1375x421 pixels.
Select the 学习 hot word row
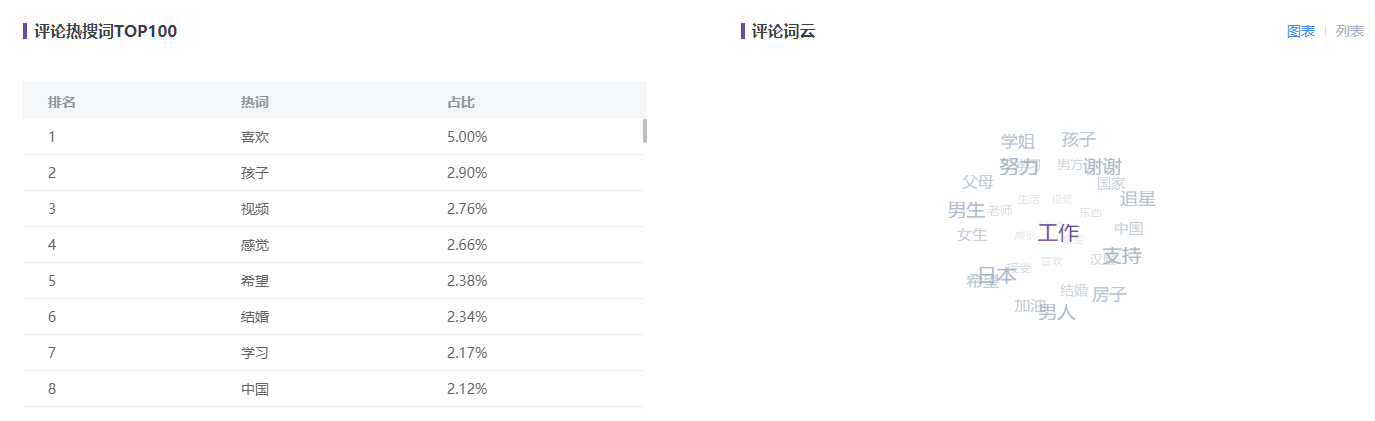[333, 353]
